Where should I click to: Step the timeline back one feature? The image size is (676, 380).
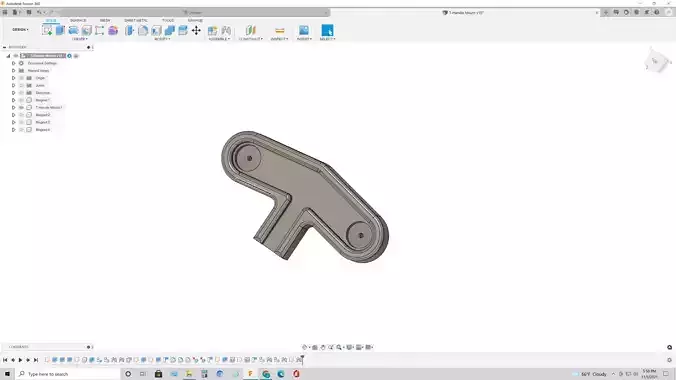tap(13, 360)
